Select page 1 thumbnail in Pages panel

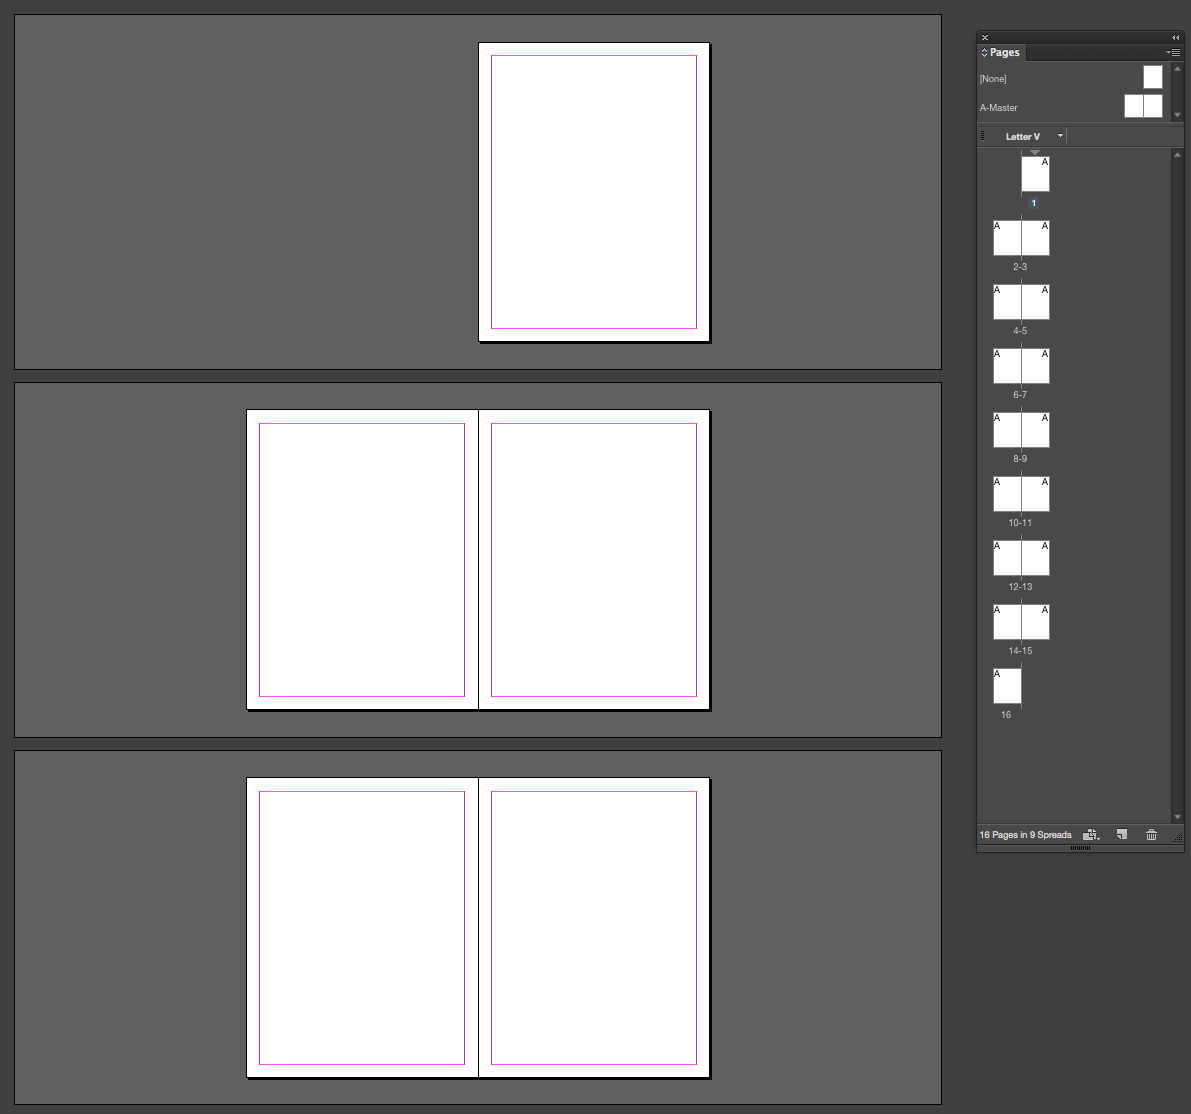point(1035,174)
